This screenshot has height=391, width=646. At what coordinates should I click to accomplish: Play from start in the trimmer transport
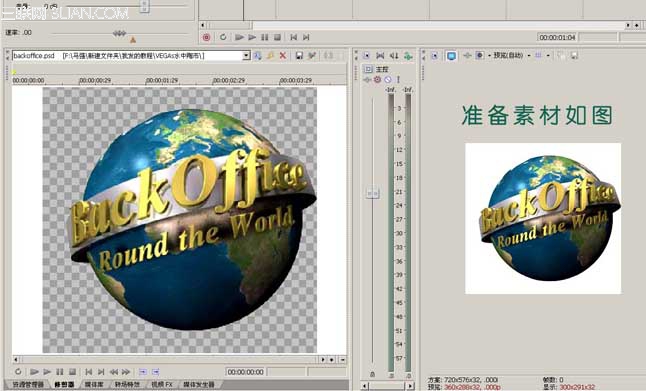point(35,372)
